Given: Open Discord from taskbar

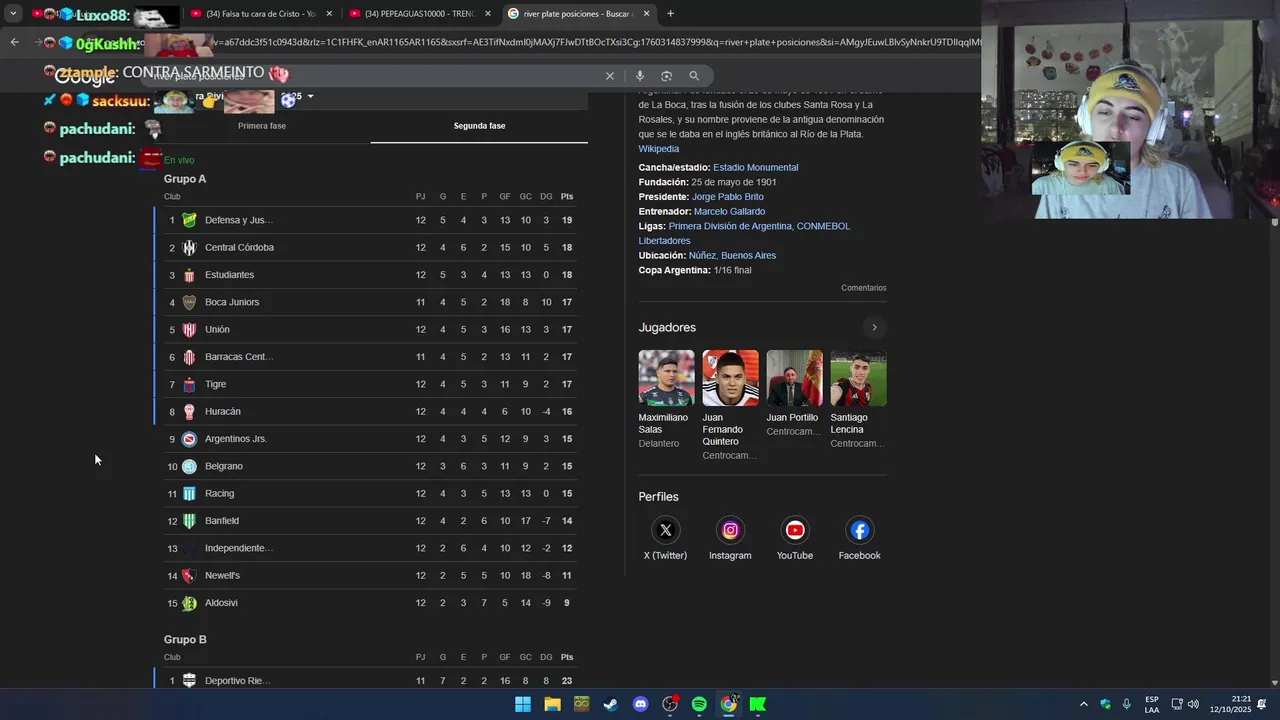Looking at the screenshot, I should (641, 704).
